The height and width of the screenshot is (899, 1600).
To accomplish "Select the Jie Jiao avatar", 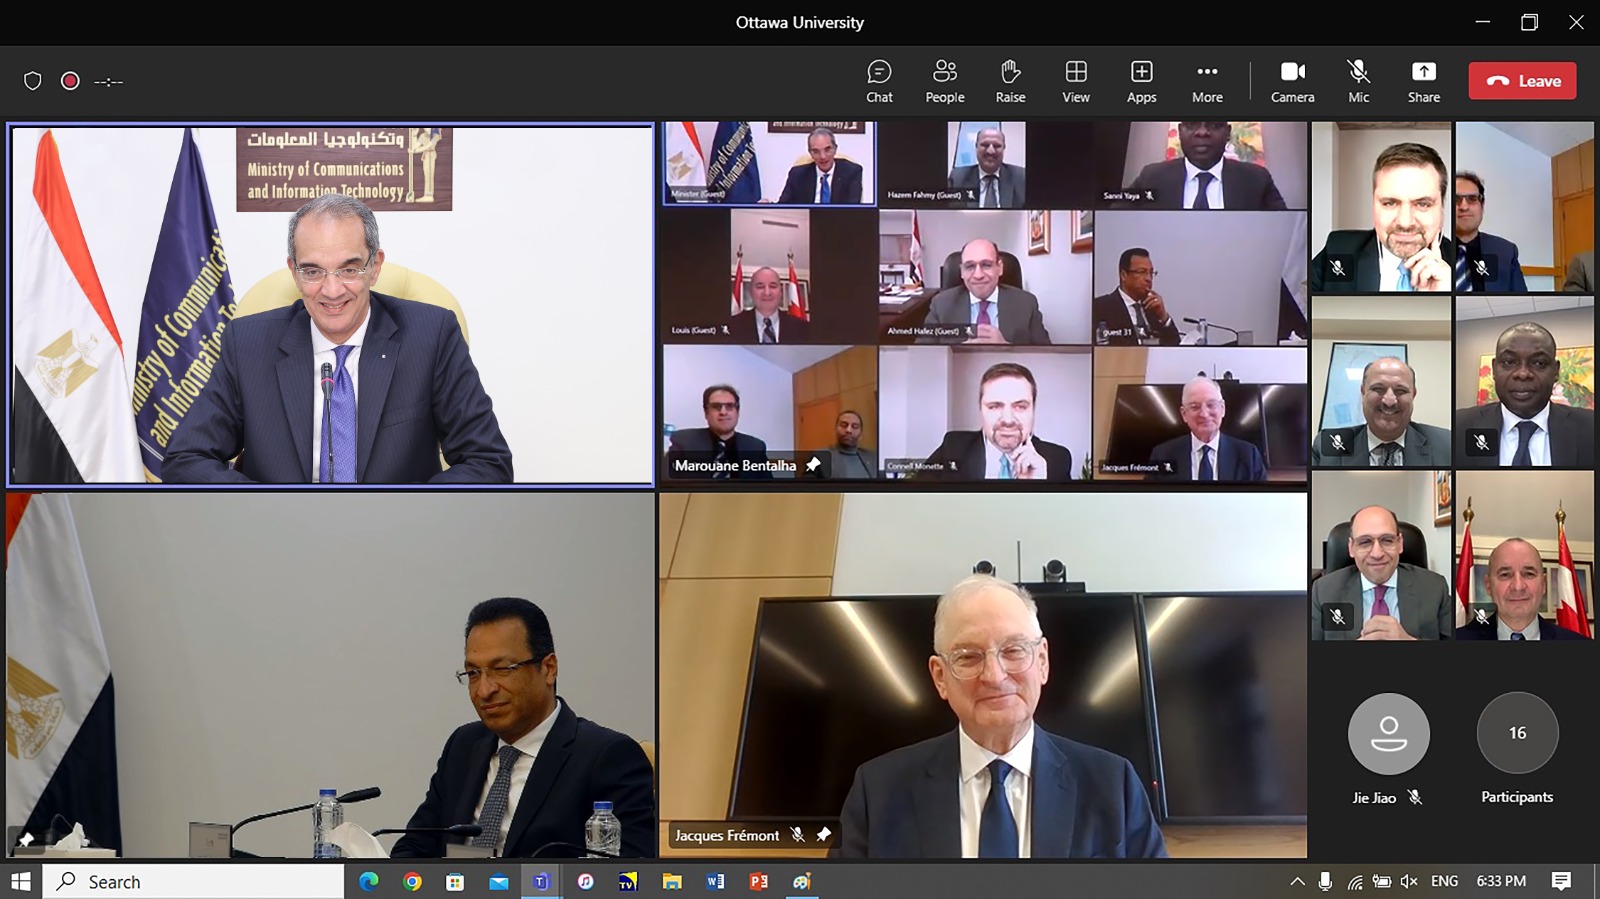I will tap(1388, 733).
